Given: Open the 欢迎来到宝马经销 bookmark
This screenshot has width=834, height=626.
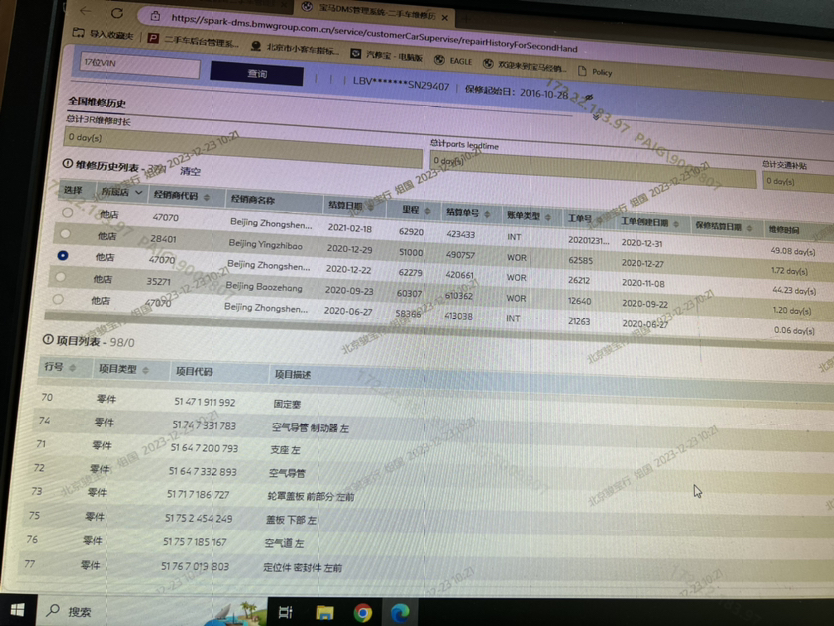Looking at the screenshot, I should point(524,66).
